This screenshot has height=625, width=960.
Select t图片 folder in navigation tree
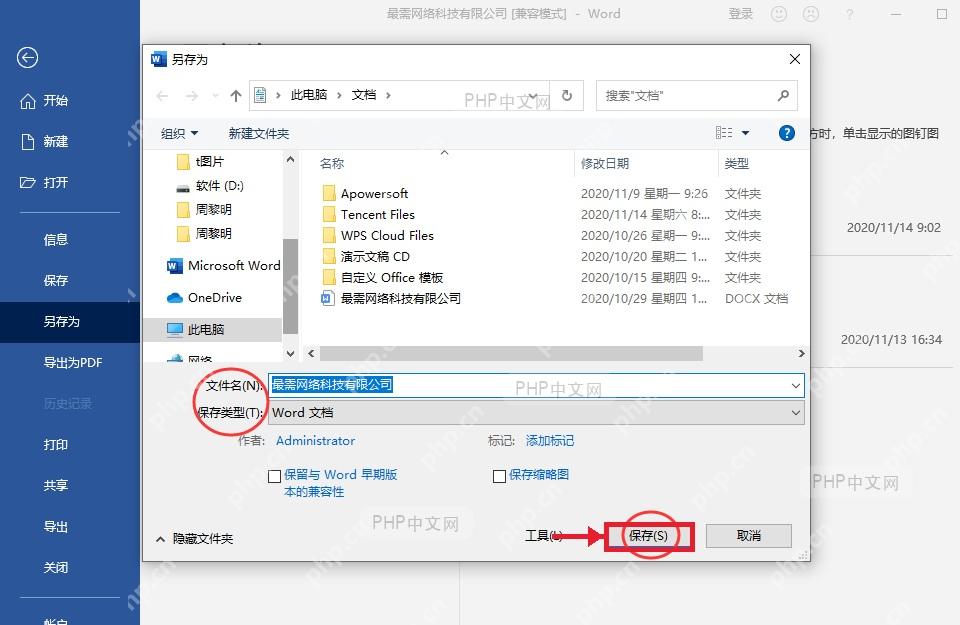pos(201,162)
